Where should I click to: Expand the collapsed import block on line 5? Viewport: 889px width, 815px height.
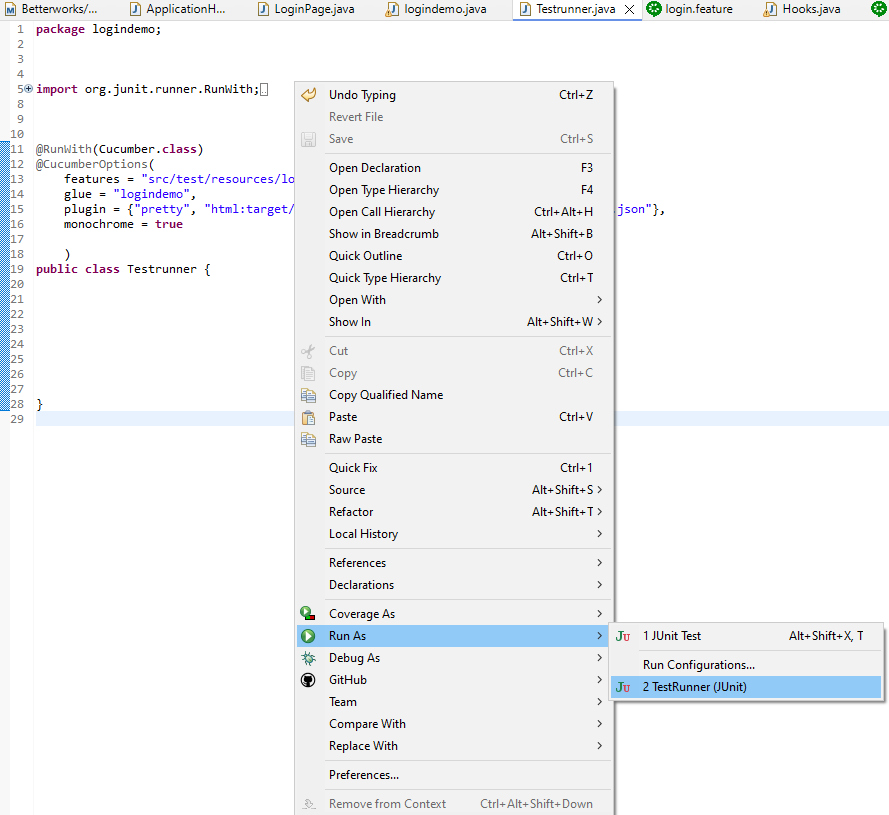click(28, 88)
